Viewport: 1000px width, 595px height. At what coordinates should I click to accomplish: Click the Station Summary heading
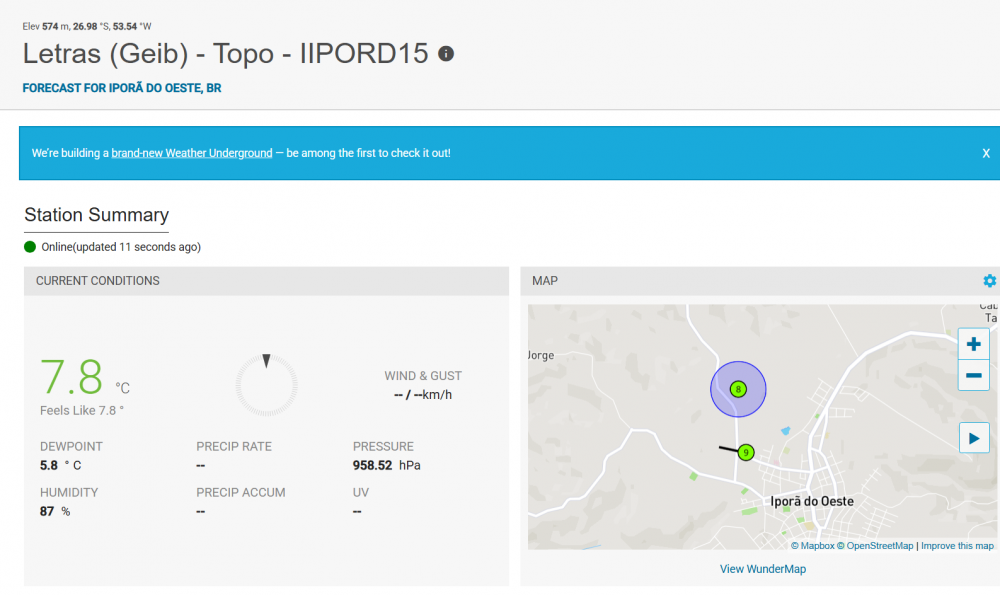point(96,215)
